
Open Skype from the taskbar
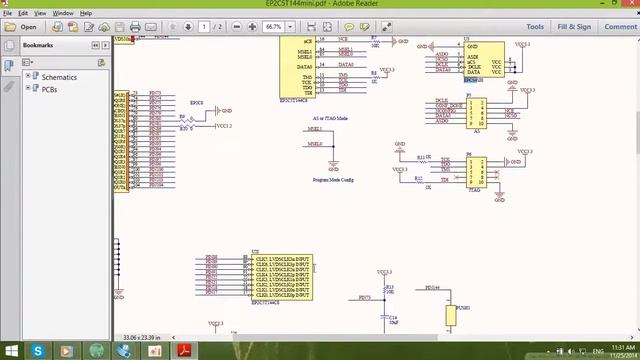(38, 351)
